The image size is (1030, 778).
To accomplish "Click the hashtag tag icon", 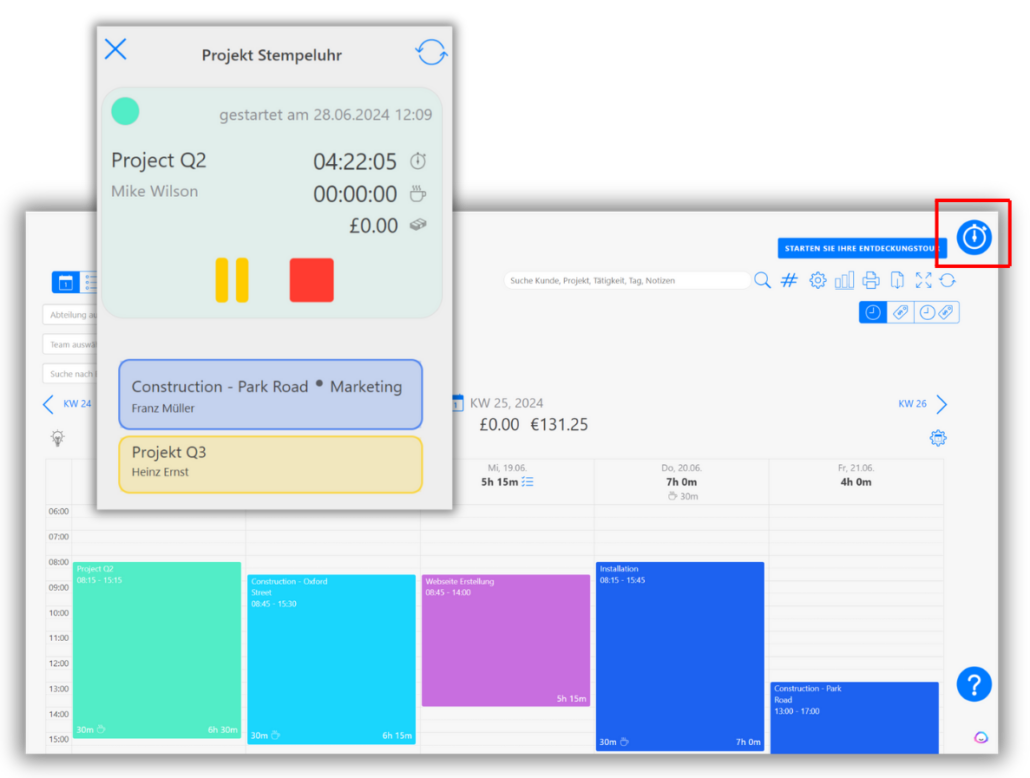I will [789, 281].
